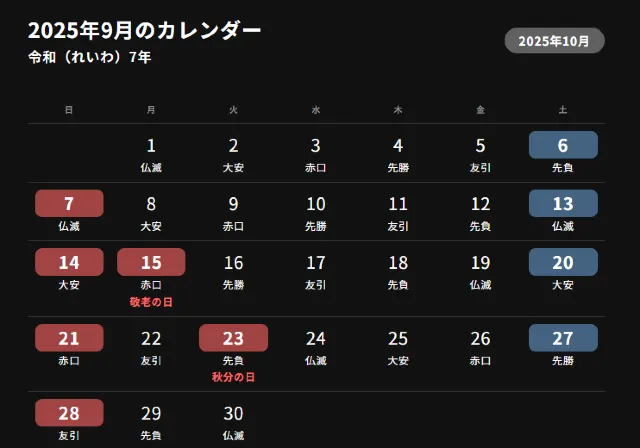Screen dimensions: 640x448
Task: Pick Thursday September 18
Action: [398, 263]
